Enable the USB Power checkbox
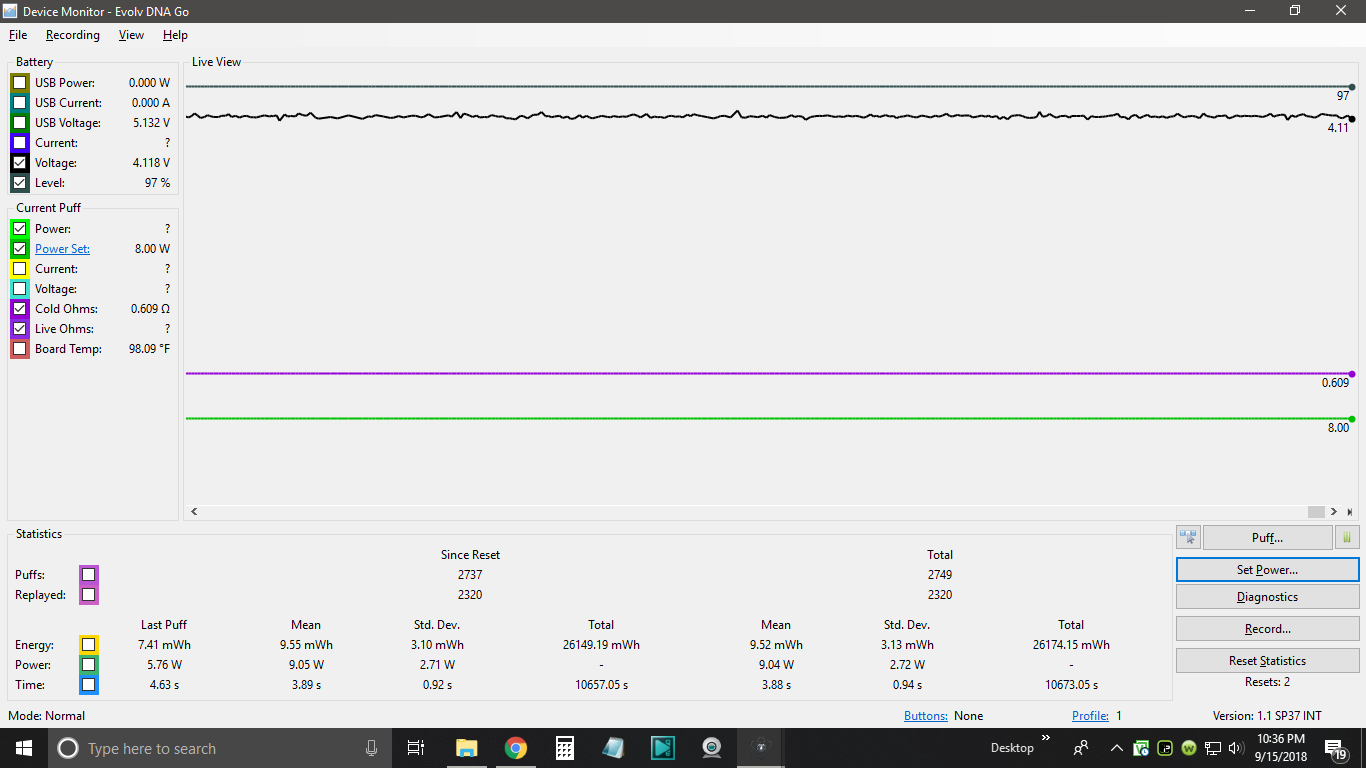Screen dimensions: 1366x768 point(20,83)
